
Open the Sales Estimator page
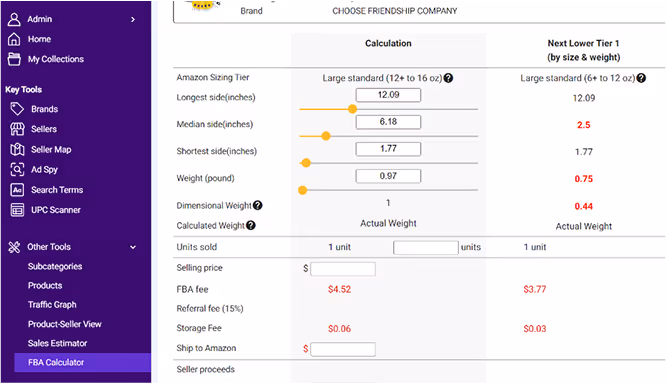point(57,343)
